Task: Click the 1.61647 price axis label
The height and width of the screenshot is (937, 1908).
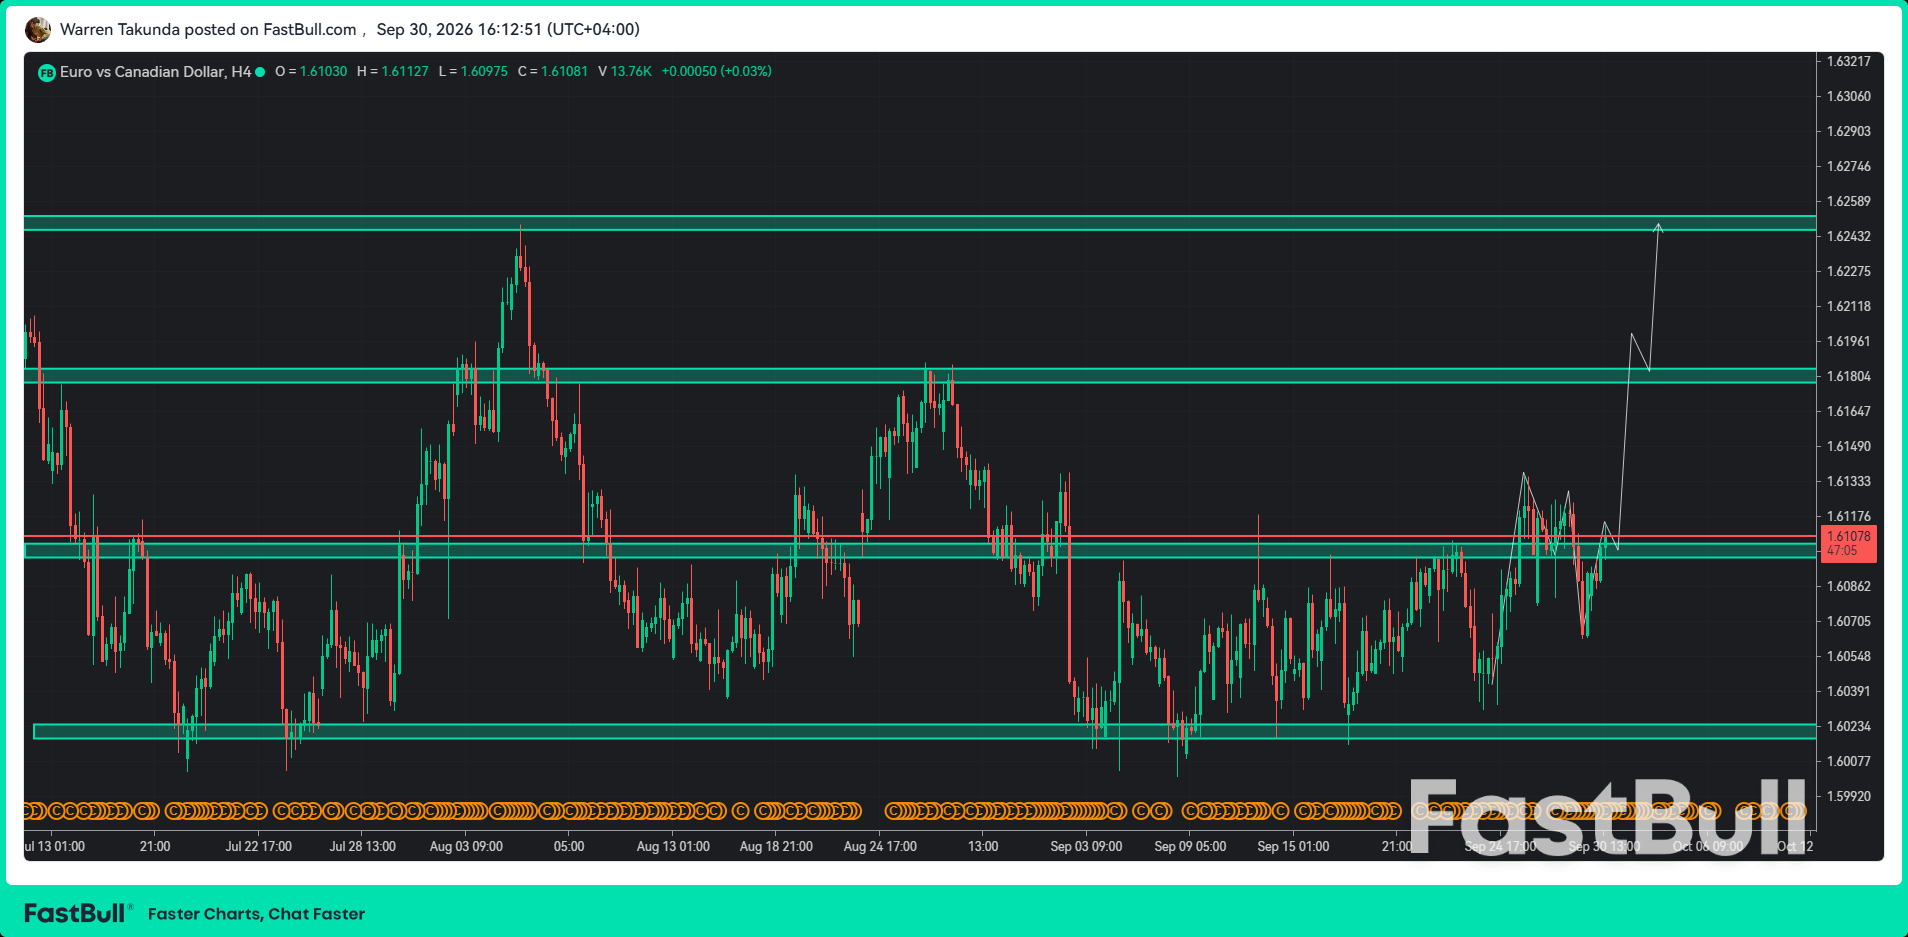Action: pos(1848,411)
